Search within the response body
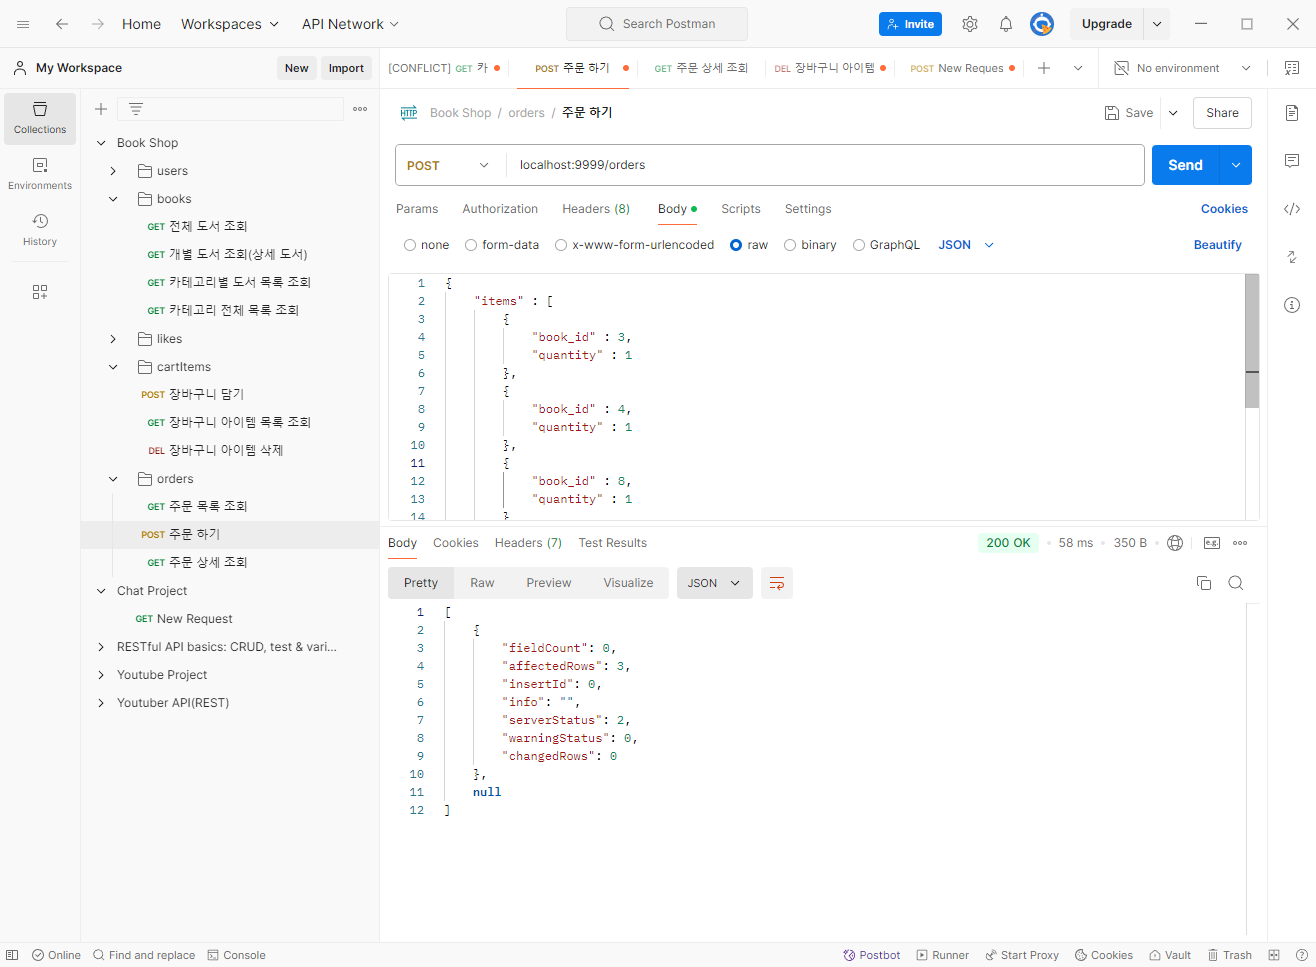 tap(1236, 583)
